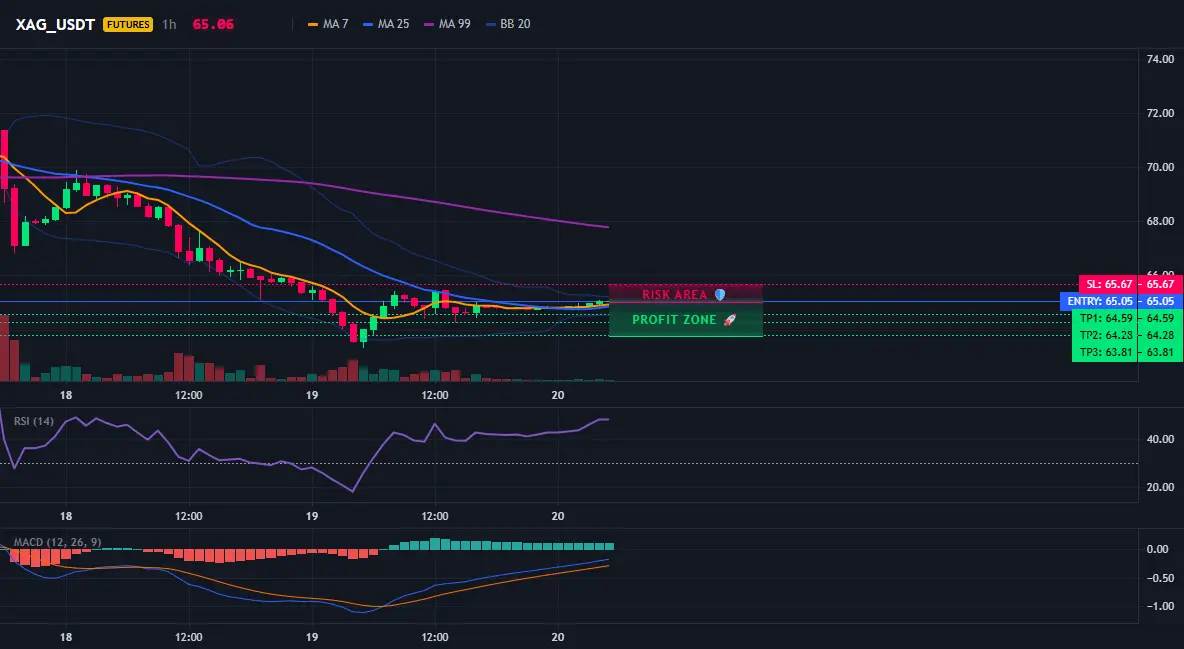Screen dimensions: 1184x649
Task: Toggle the MA 99 legend entry
Action: tap(447, 24)
